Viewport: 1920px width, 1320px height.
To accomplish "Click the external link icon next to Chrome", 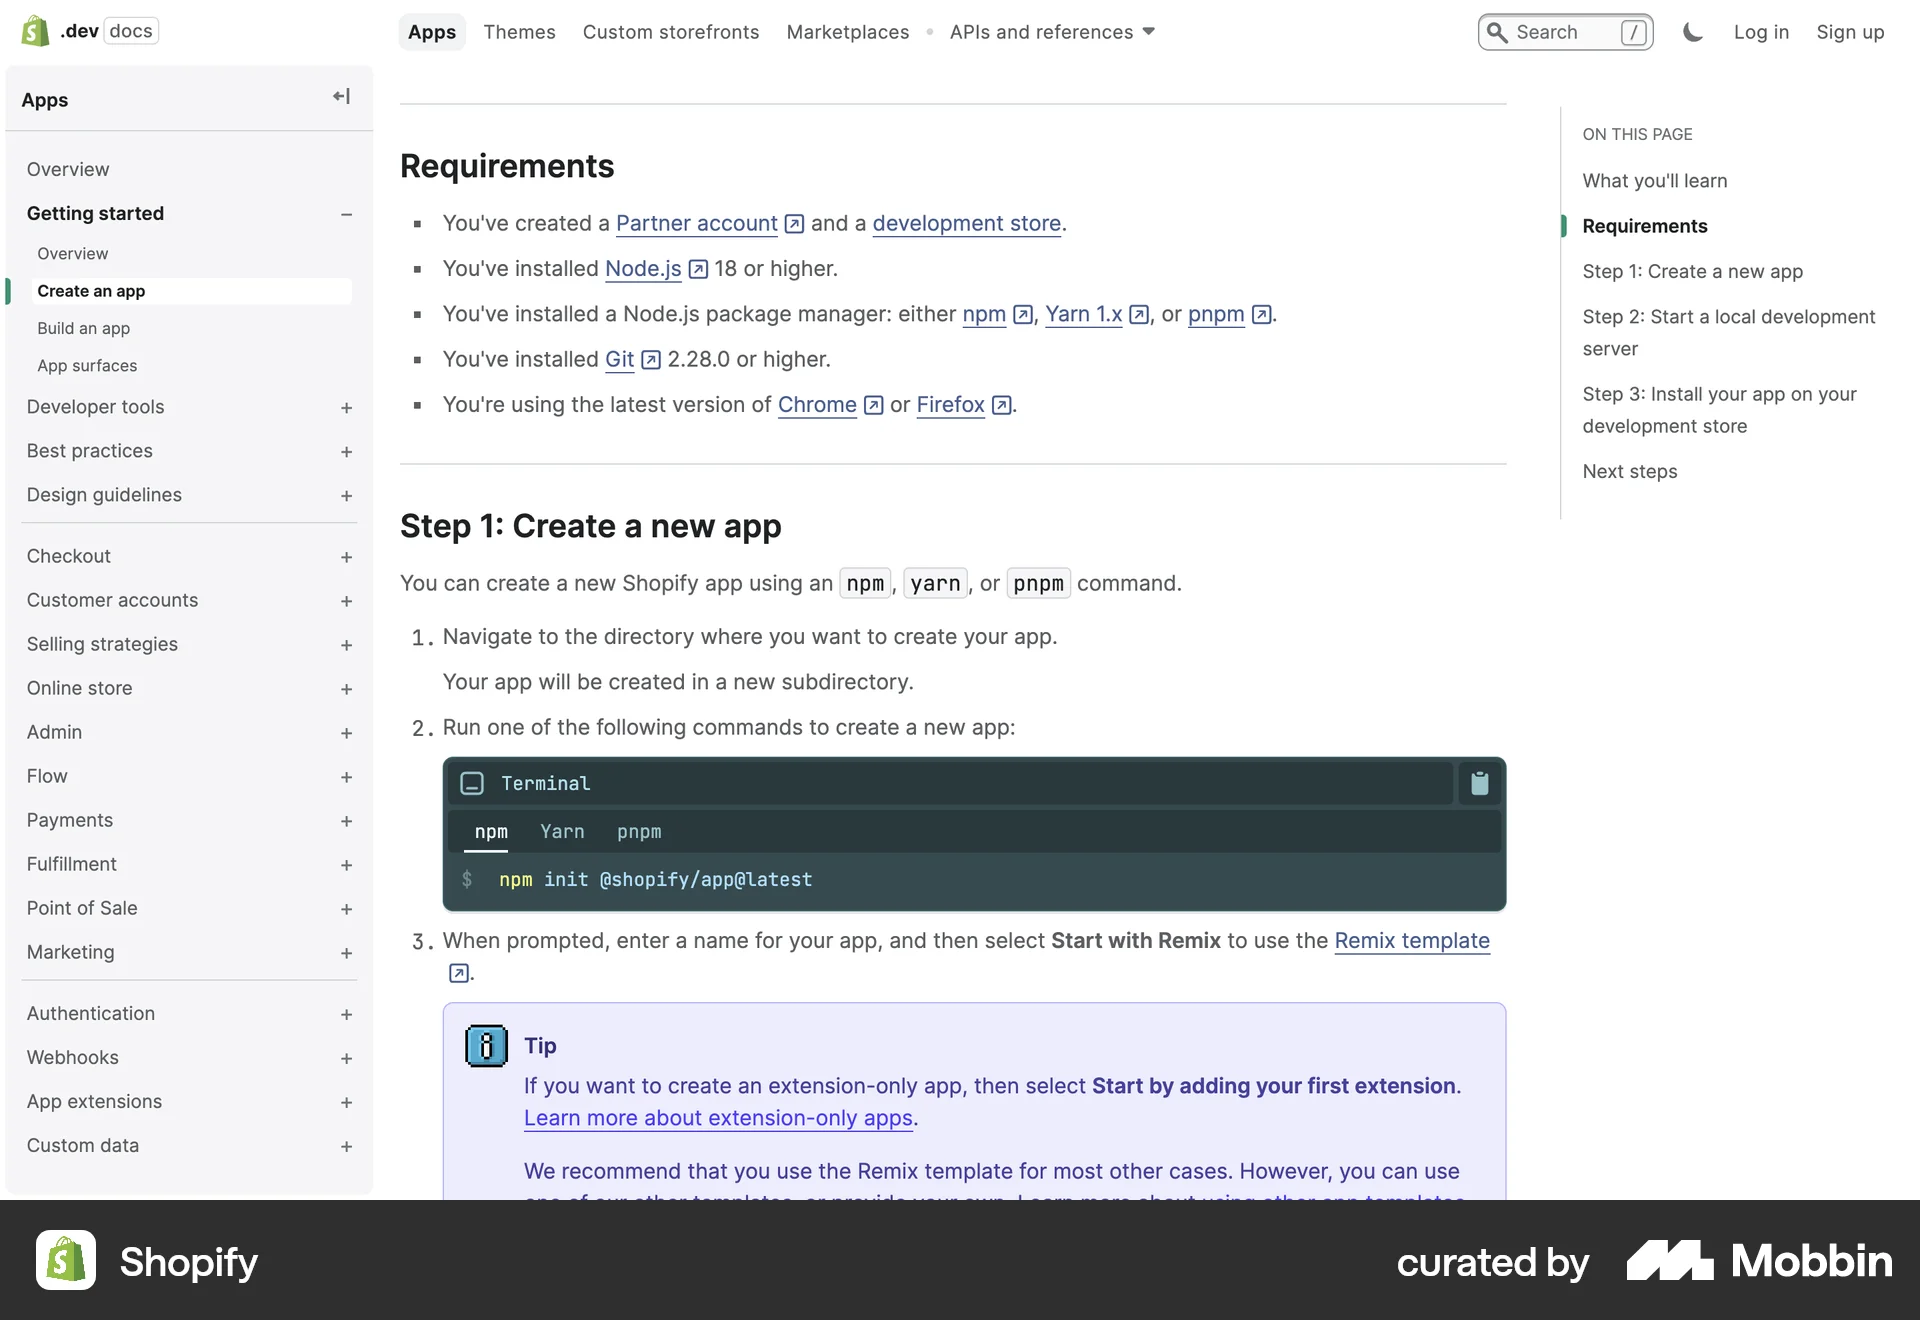I will pyautogui.click(x=872, y=406).
